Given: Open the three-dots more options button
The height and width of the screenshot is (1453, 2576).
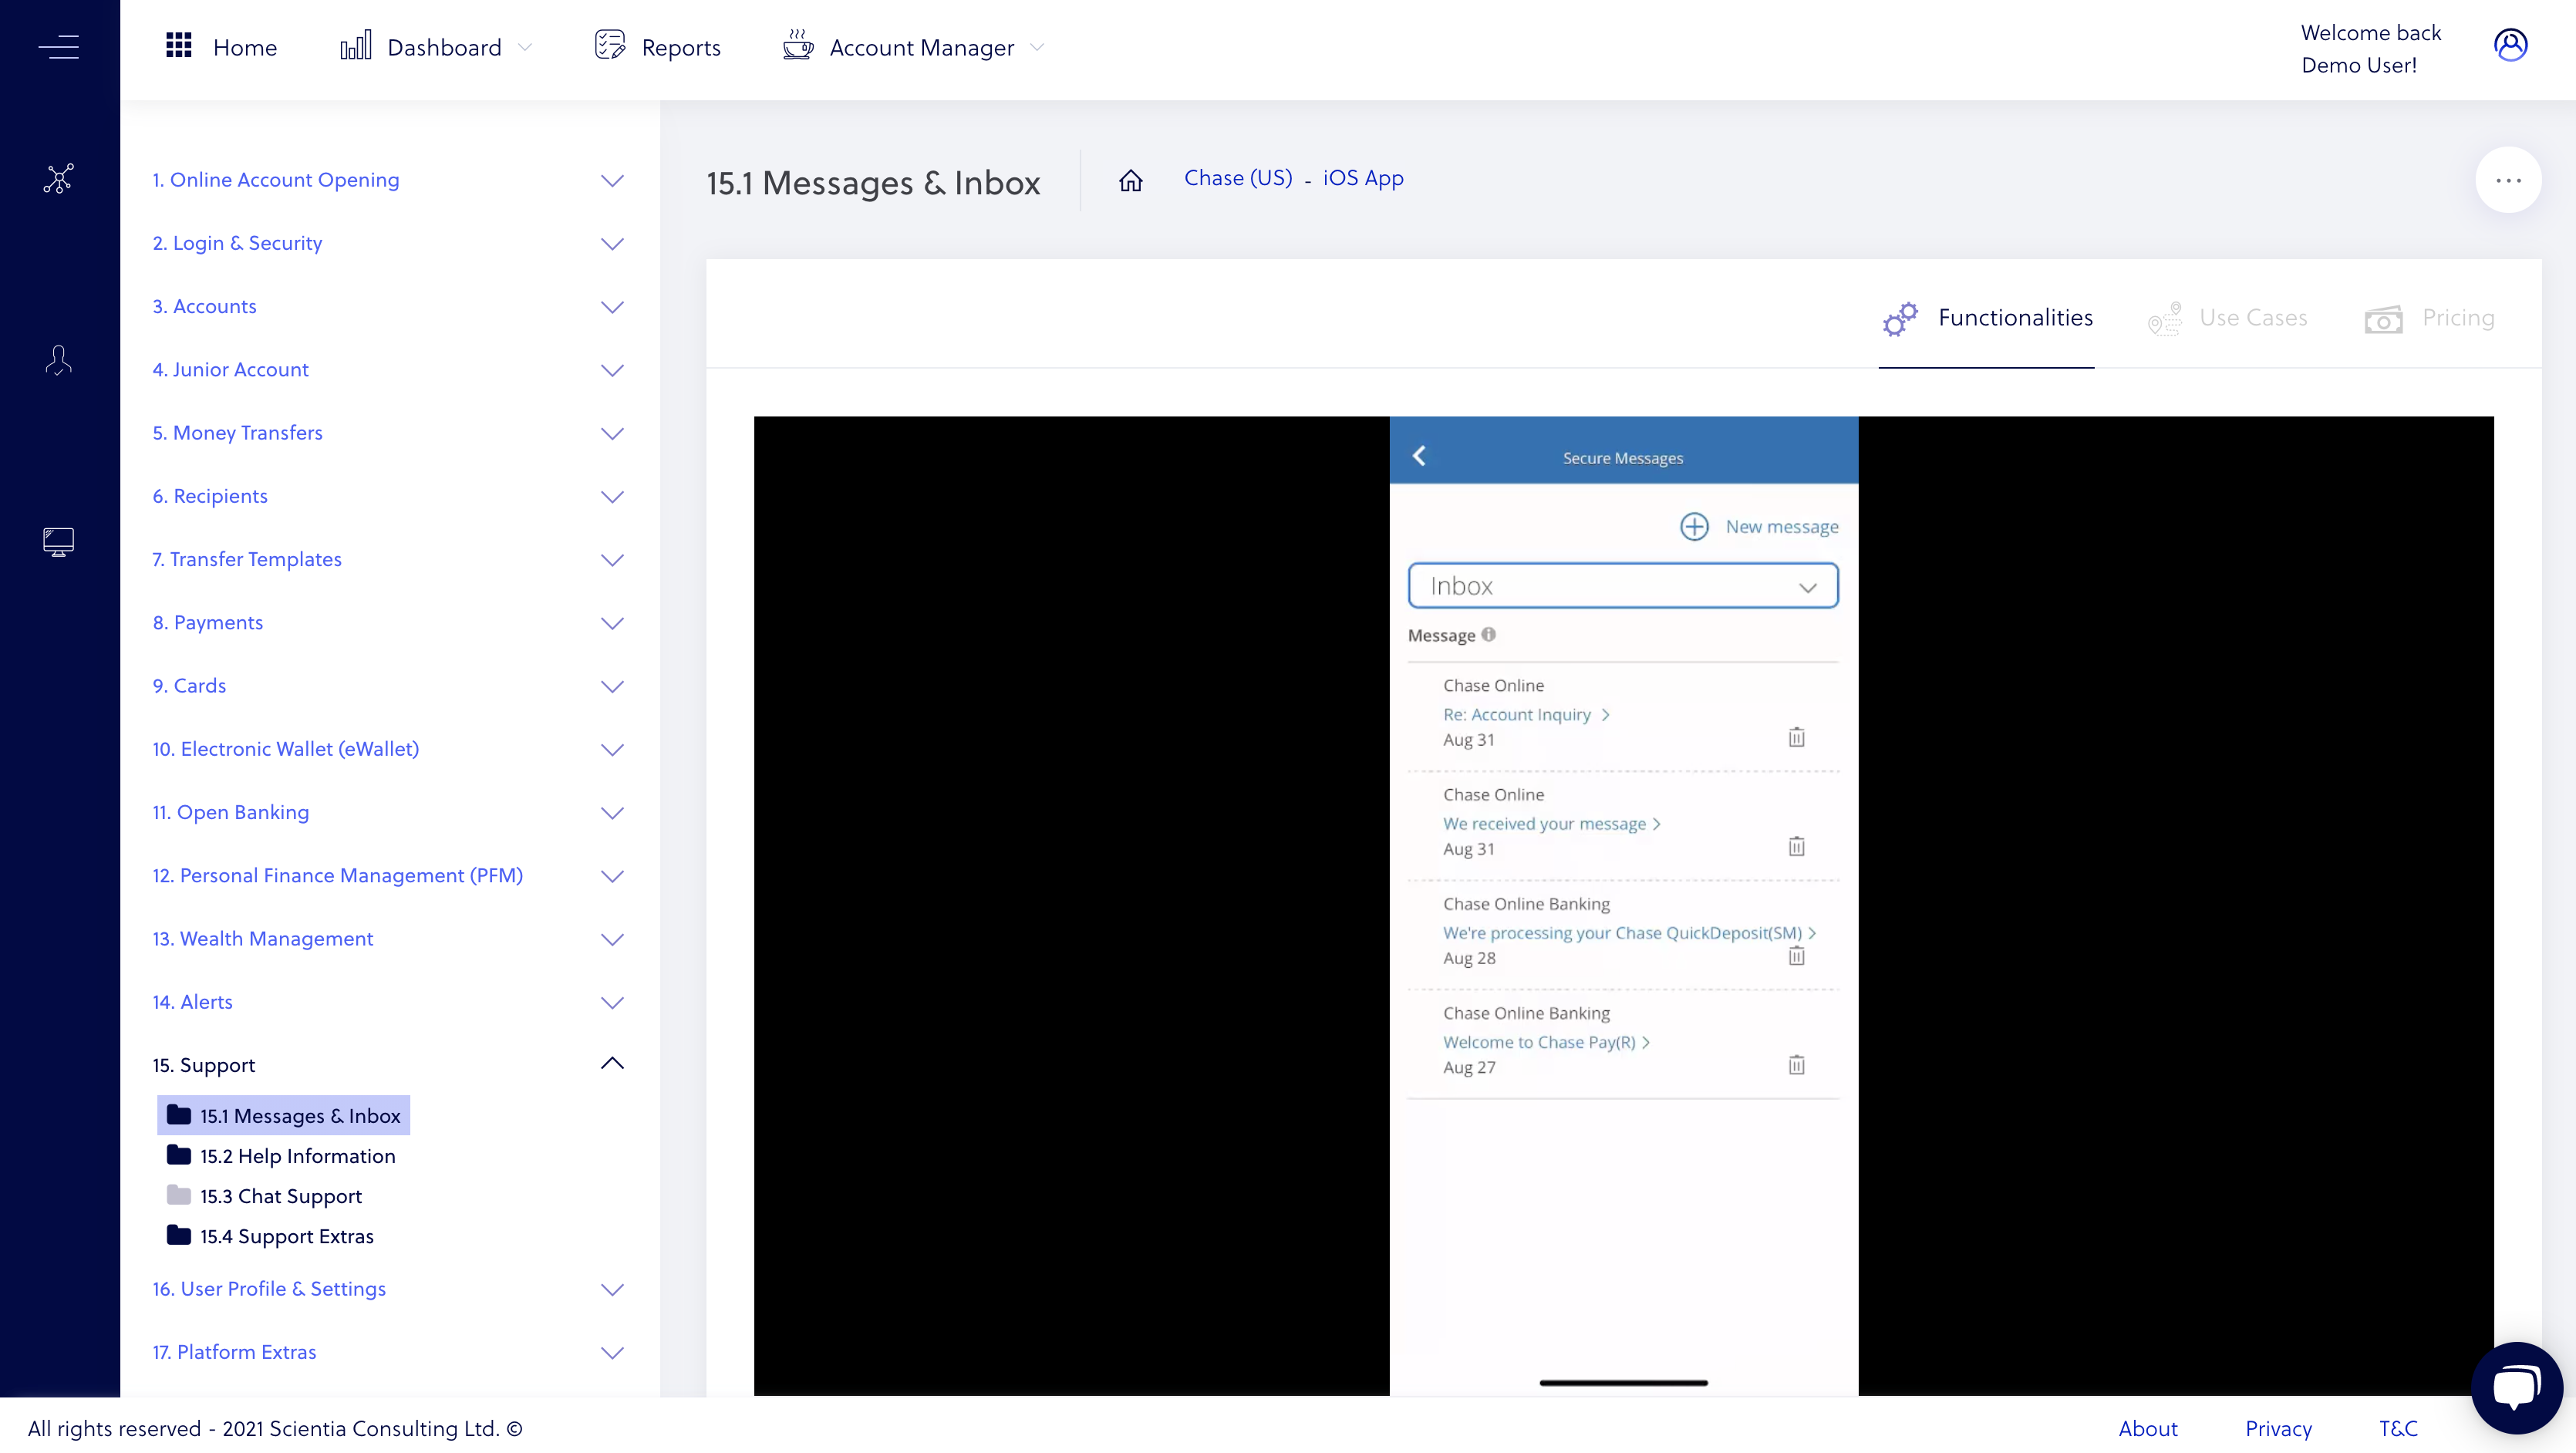Looking at the screenshot, I should point(2508,180).
